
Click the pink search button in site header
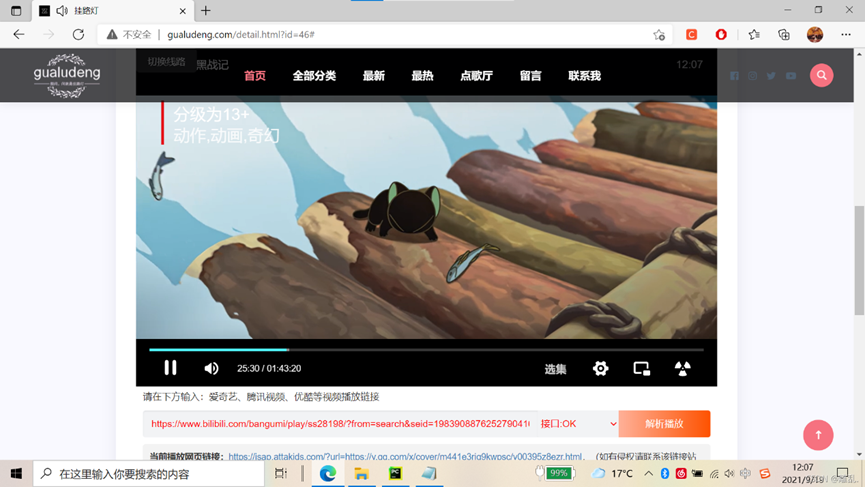(821, 75)
